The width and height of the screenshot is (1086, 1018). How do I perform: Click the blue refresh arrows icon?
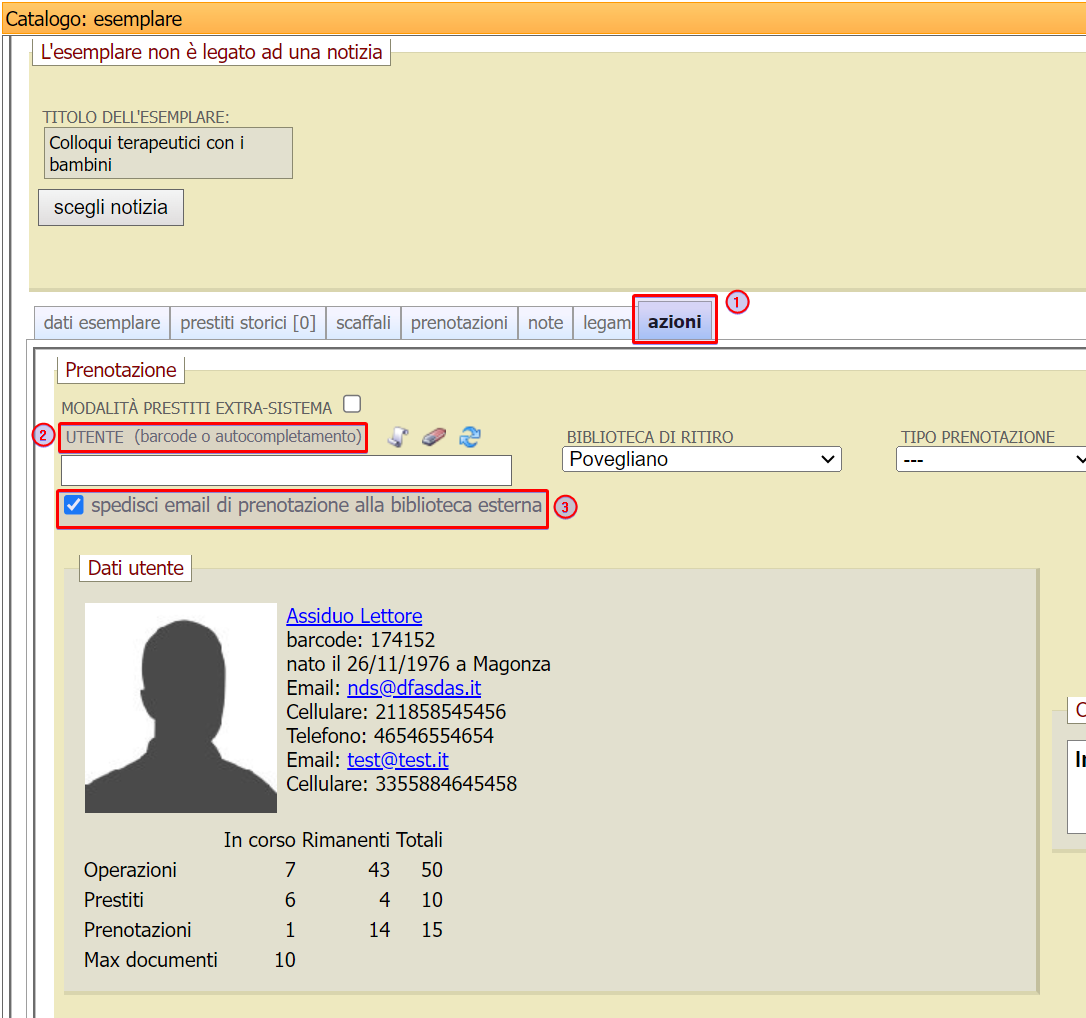470,437
